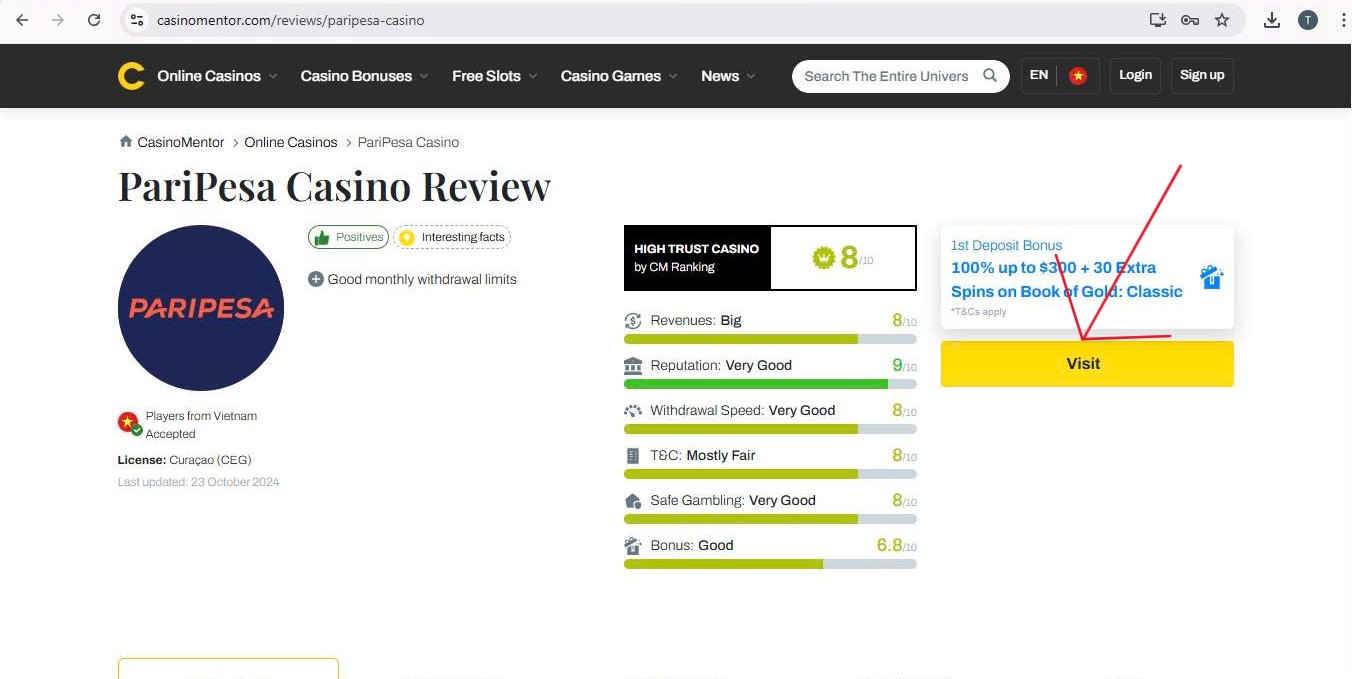The image size is (1352, 679).
Task: Go to CasinoMentor breadcrumb link
Action: tap(181, 142)
